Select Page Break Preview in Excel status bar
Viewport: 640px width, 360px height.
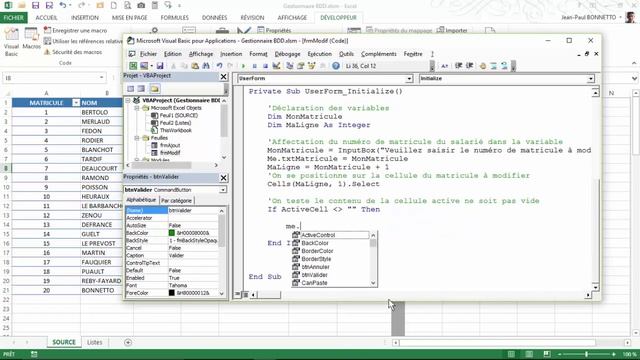pos(547,354)
